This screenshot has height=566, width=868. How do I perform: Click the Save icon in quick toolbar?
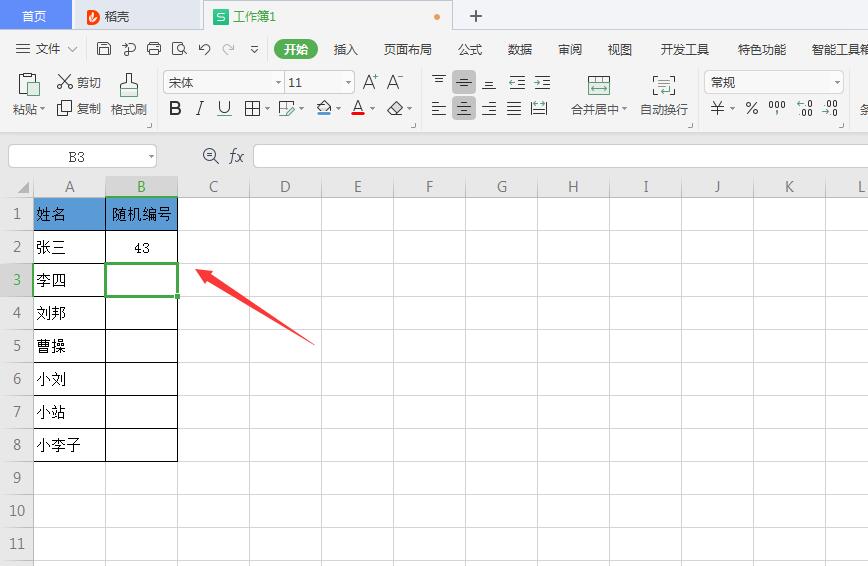(x=104, y=49)
